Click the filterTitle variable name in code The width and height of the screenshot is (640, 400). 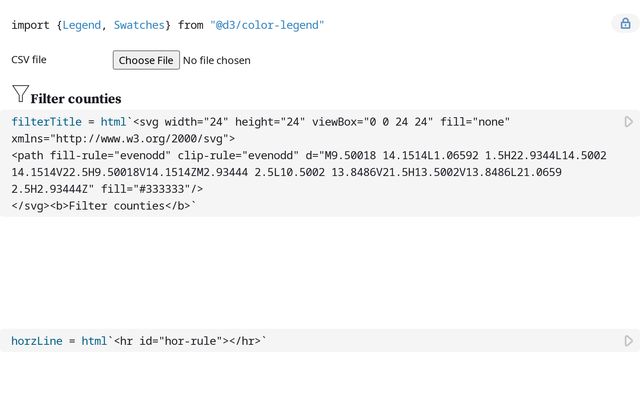pyautogui.click(x=45, y=122)
